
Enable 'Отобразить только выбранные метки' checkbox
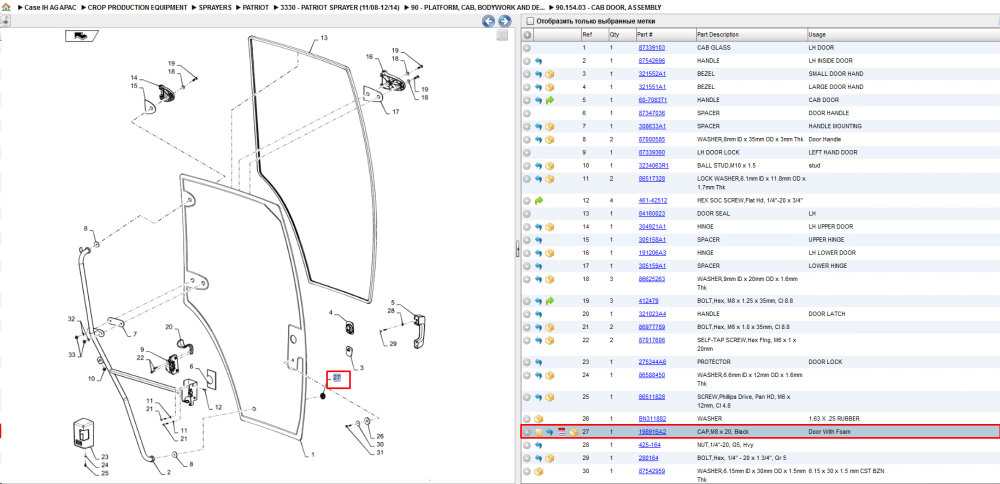tap(529, 20)
